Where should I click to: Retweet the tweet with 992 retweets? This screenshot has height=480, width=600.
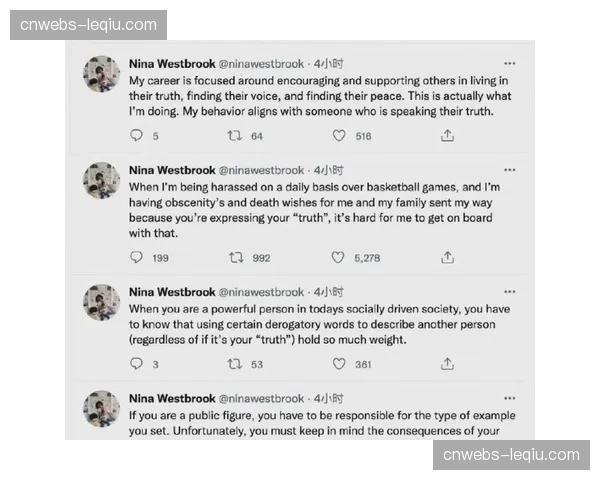click(x=236, y=257)
